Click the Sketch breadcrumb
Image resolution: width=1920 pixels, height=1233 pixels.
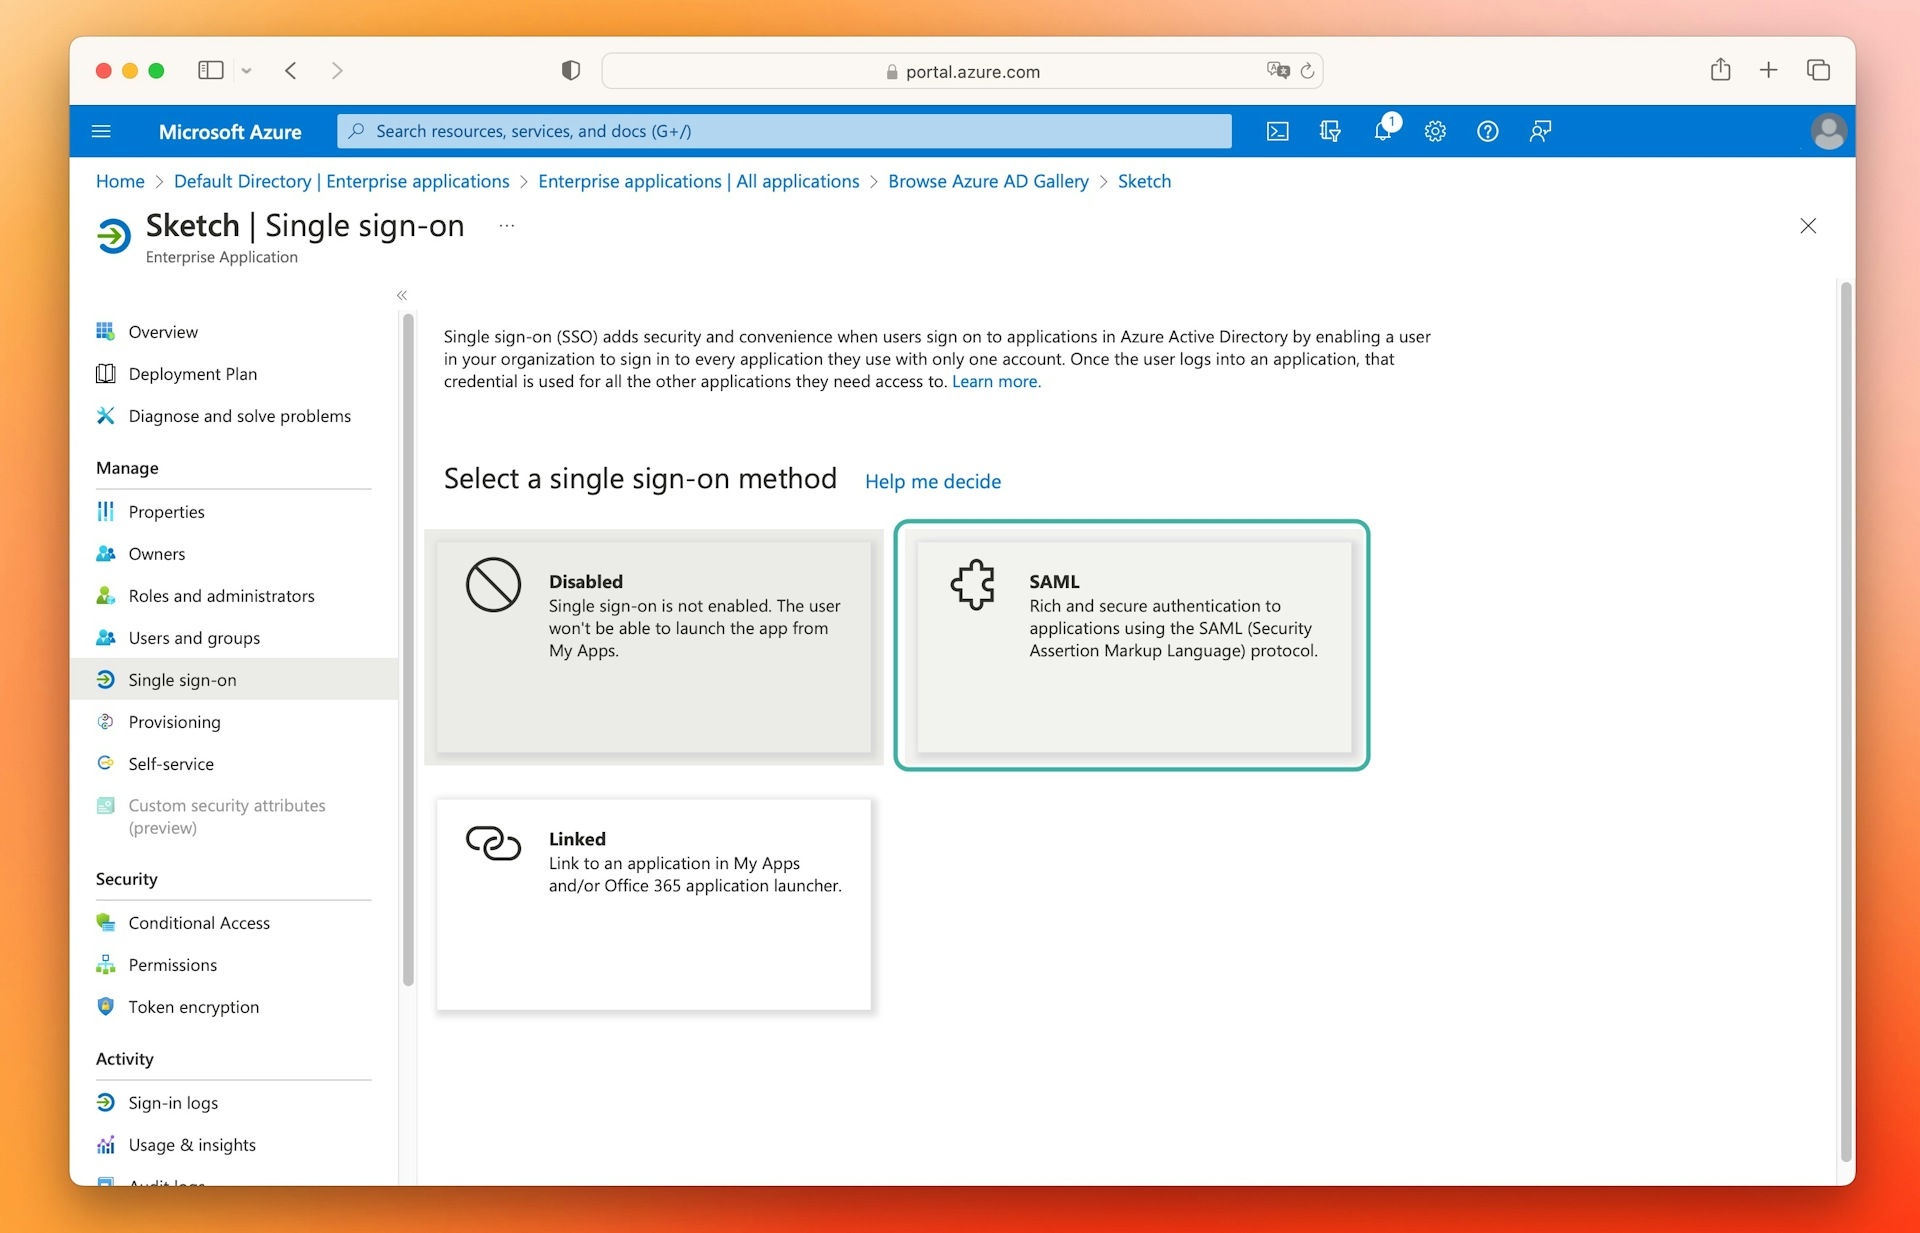(x=1144, y=181)
